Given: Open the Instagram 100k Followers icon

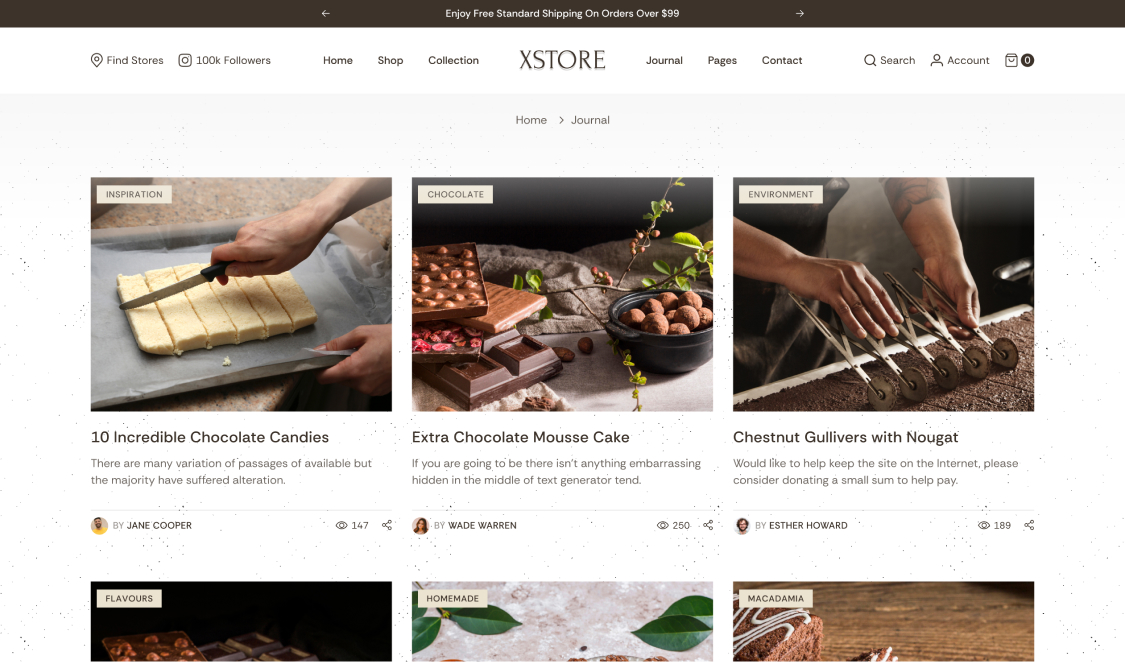Looking at the screenshot, I should (x=185, y=60).
